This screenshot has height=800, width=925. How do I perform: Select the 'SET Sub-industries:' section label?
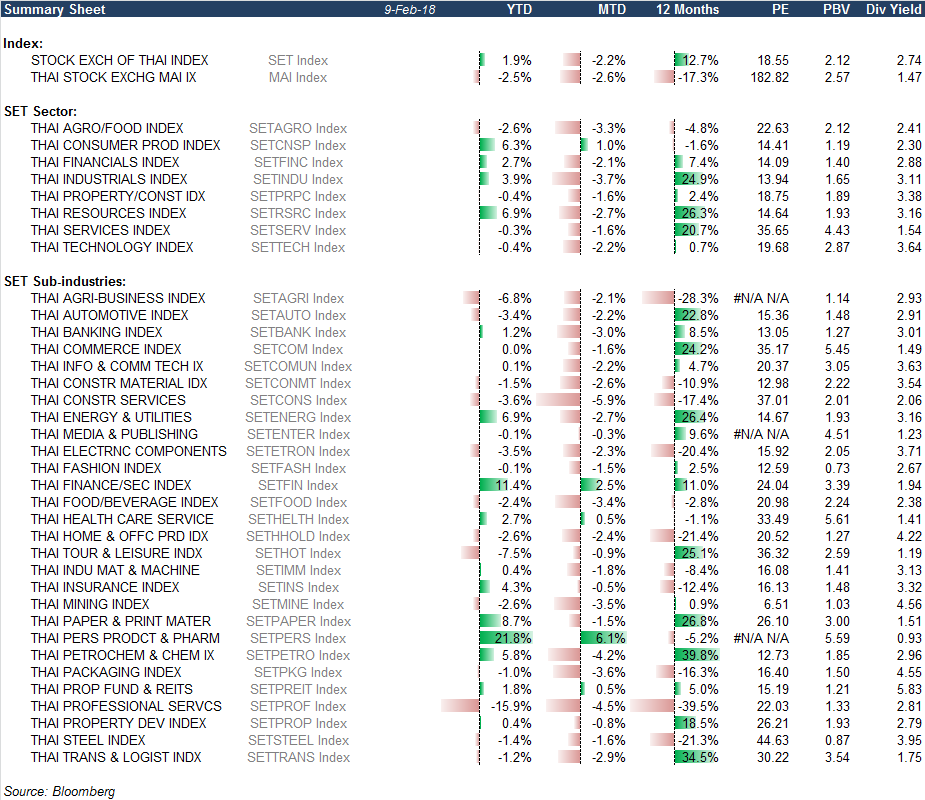65,281
